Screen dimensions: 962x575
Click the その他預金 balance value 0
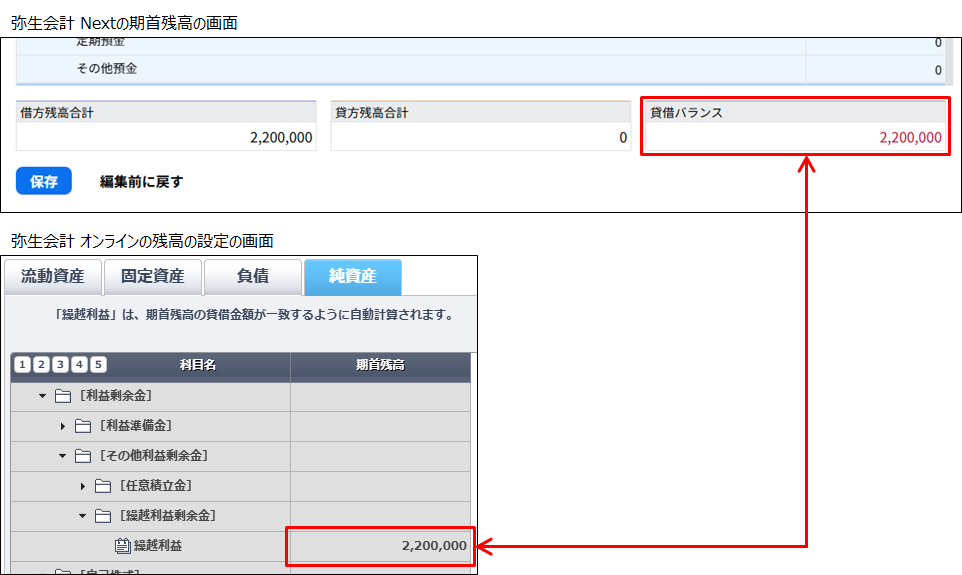(x=938, y=70)
